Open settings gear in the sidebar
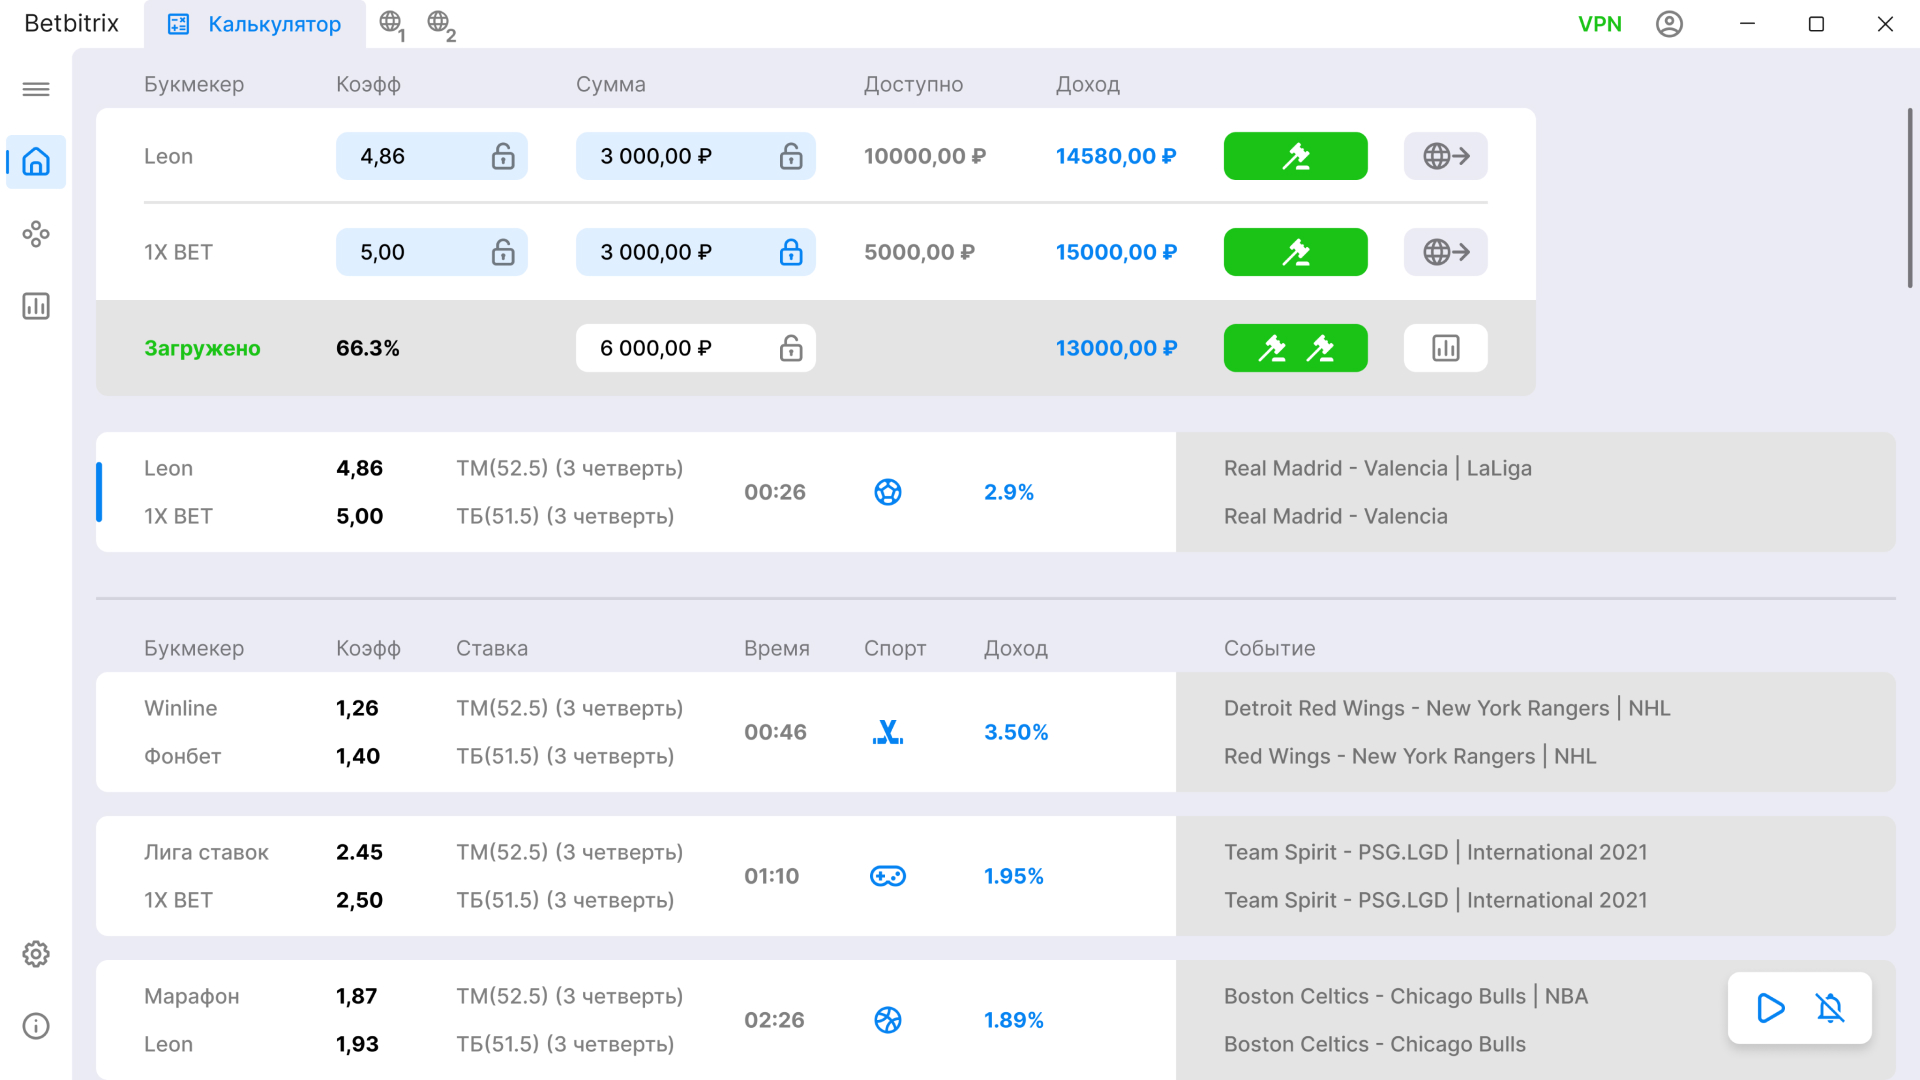Viewport: 1920px width, 1080px height. point(36,954)
